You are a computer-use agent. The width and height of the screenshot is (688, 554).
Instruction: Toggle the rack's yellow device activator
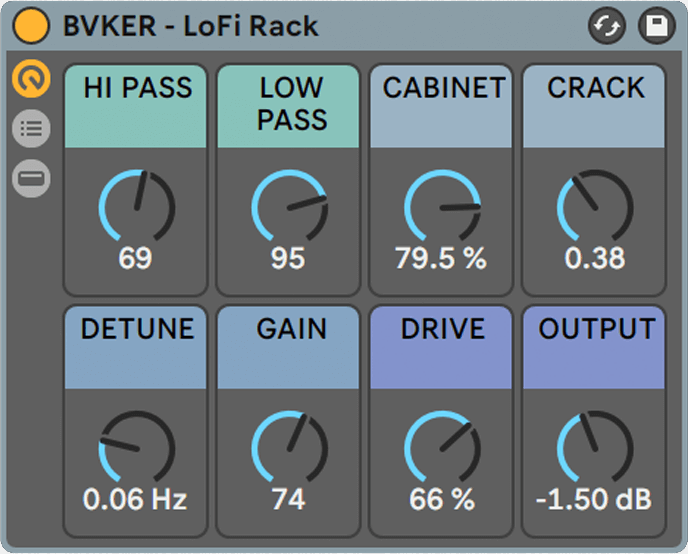coord(31,25)
